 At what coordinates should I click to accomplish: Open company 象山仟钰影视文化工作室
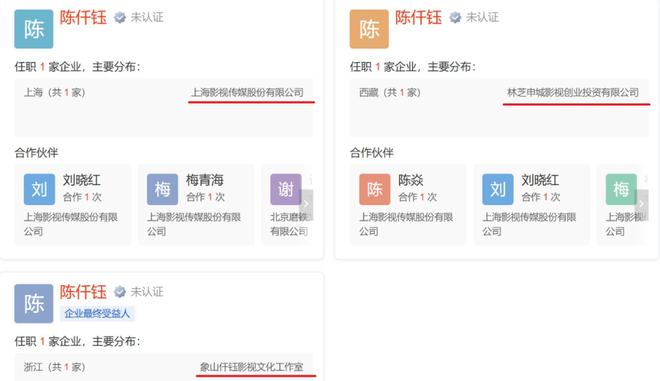pyautogui.click(x=252, y=367)
